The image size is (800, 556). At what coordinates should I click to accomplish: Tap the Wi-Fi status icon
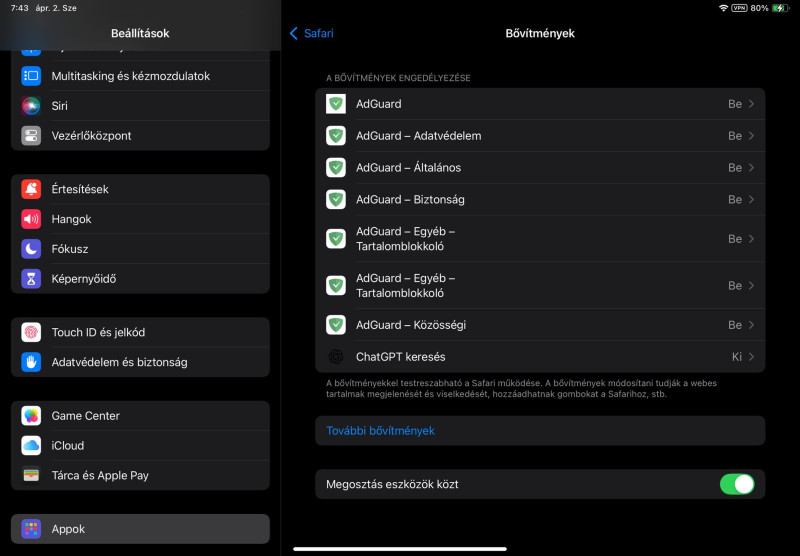coord(723,8)
